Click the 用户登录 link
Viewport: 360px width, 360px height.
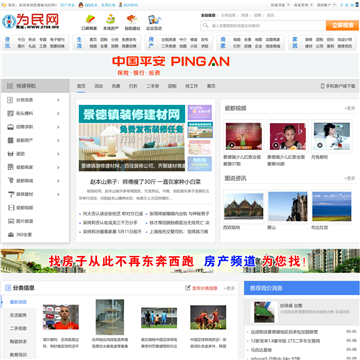[x=68, y=5]
